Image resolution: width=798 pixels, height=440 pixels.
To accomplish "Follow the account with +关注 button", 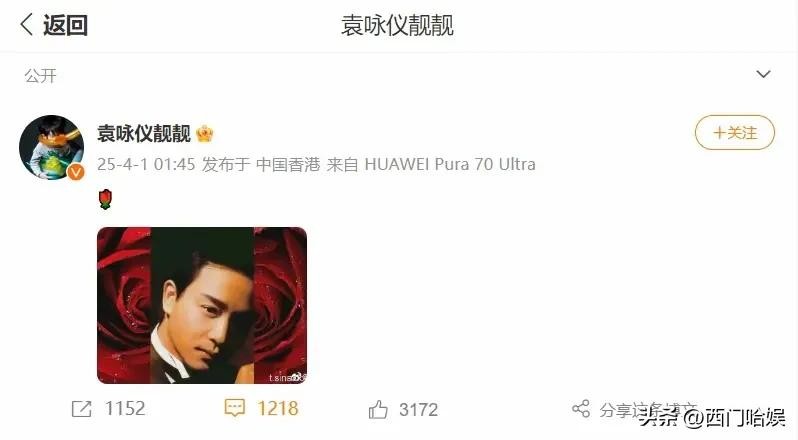I will tap(735, 133).
